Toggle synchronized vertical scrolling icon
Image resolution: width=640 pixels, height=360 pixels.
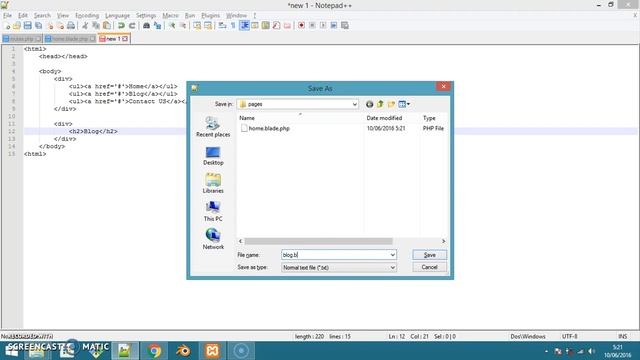pyautogui.click(x=197, y=26)
